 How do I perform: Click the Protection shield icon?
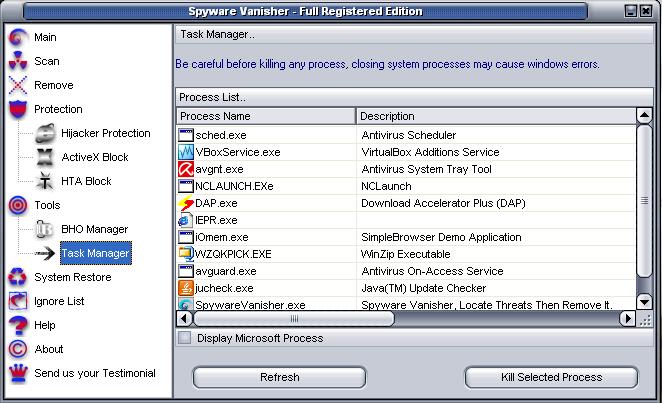pyautogui.click(x=18, y=109)
